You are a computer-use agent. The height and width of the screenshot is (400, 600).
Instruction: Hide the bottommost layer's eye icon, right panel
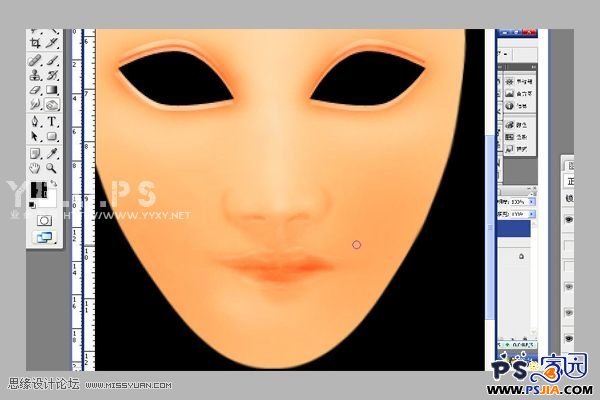[569, 339]
